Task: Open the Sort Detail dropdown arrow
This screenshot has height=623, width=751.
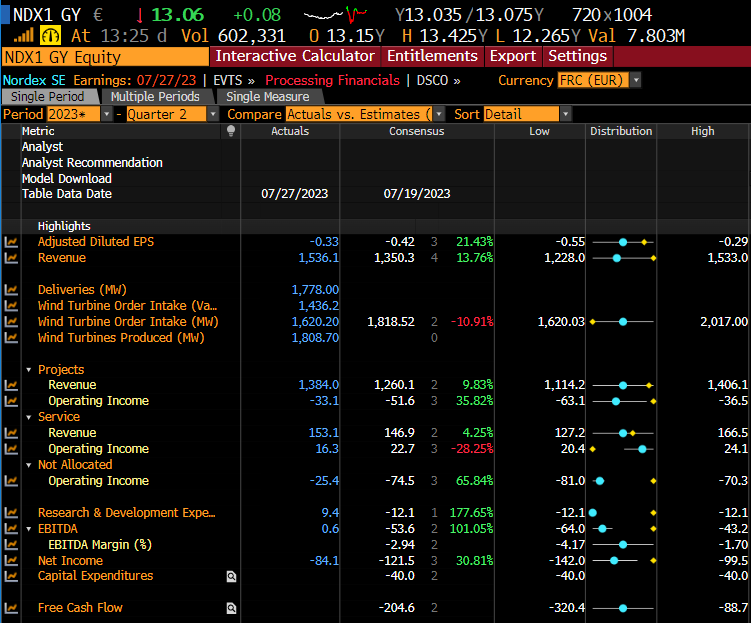Action: (x=566, y=114)
